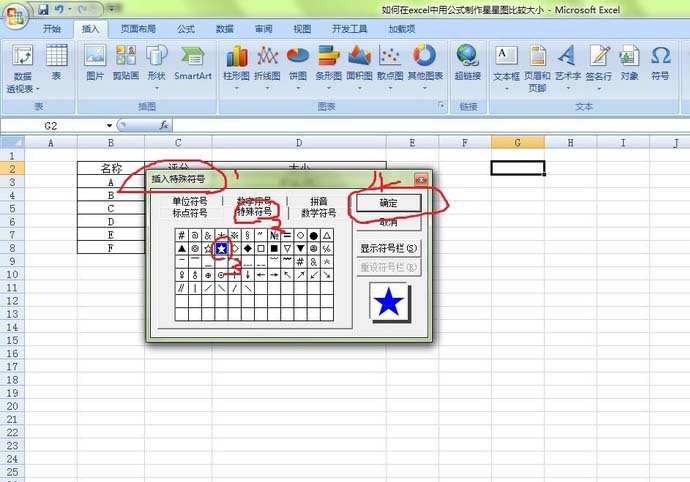Switch to the 页面布局 ribbon tab
Screen dimensions: 690x482
point(138,29)
